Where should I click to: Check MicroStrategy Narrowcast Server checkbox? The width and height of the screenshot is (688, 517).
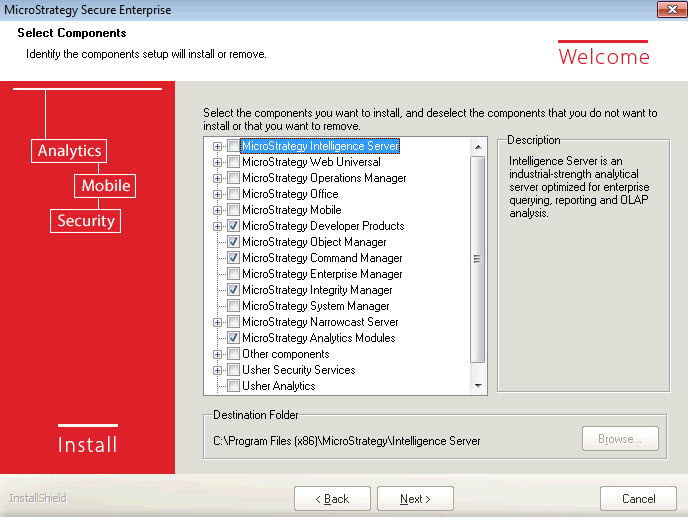tap(233, 322)
